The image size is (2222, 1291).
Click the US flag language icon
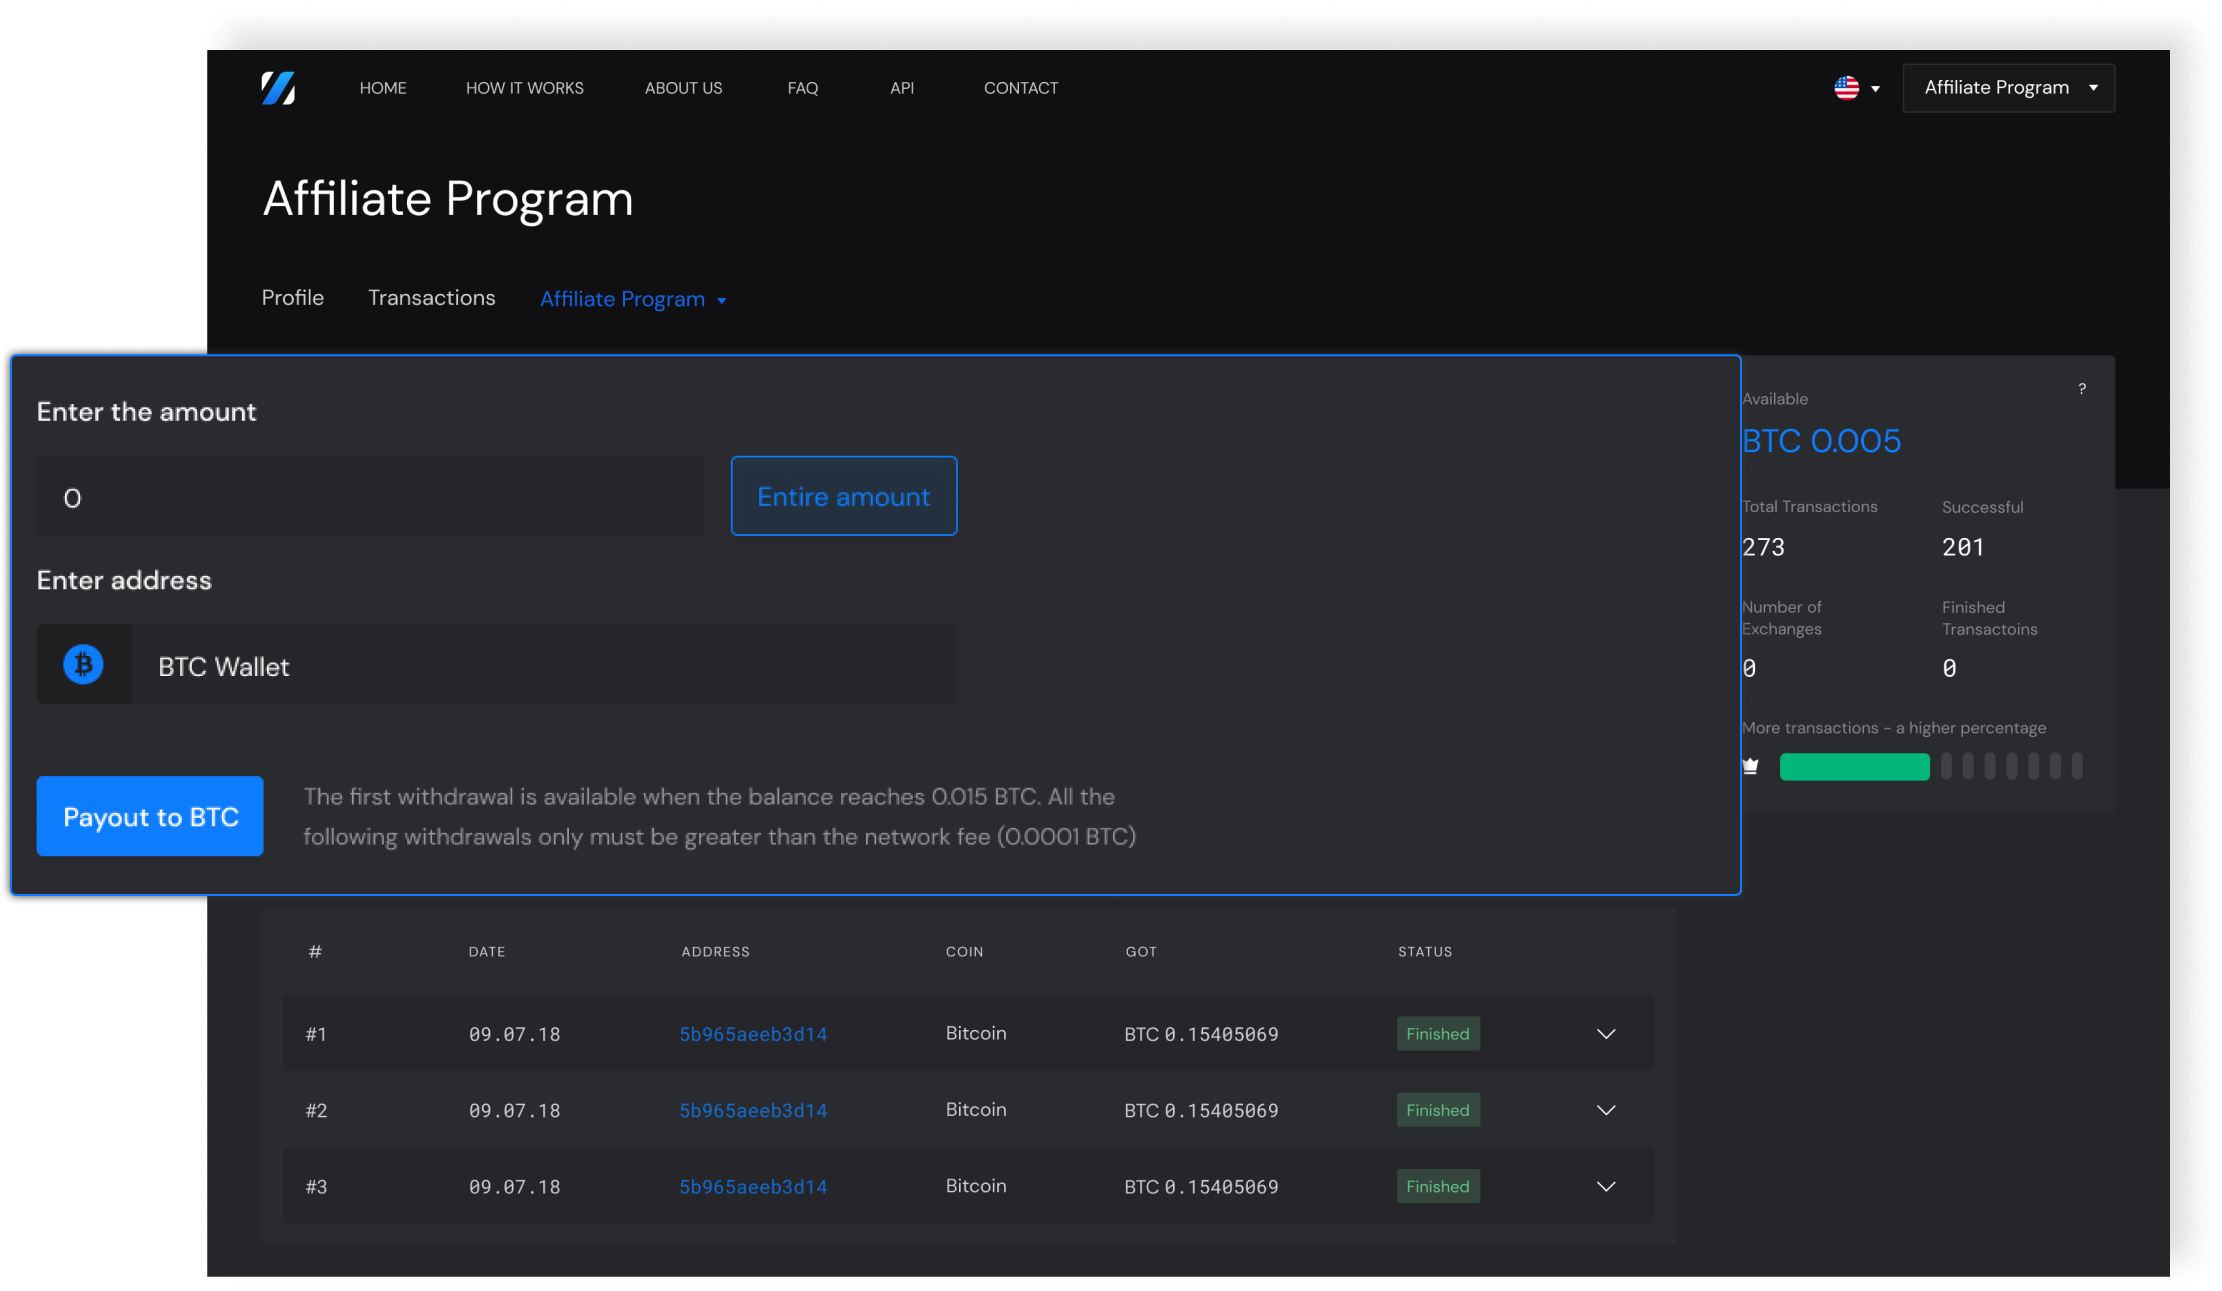(1846, 88)
